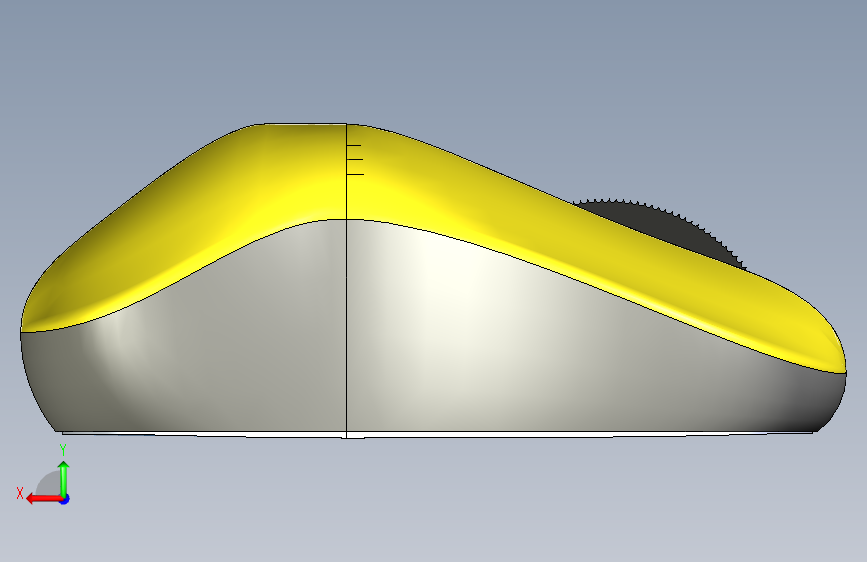This screenshot has height=562, width=867.
Task: Click the green Y axis arrow of the triad
Action: point(64,478)
